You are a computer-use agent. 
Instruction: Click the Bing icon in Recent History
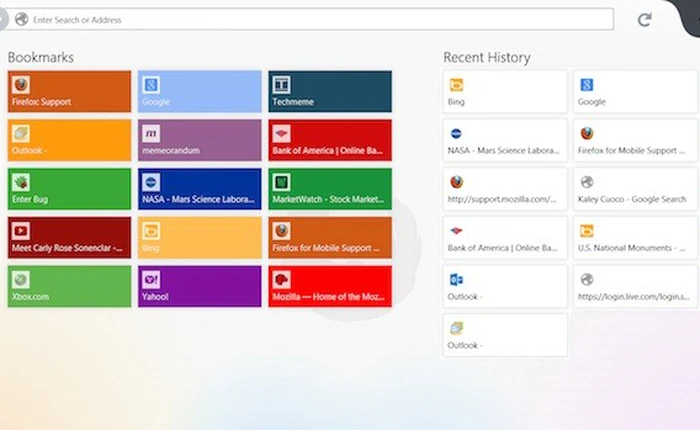[x=456, y=84]
